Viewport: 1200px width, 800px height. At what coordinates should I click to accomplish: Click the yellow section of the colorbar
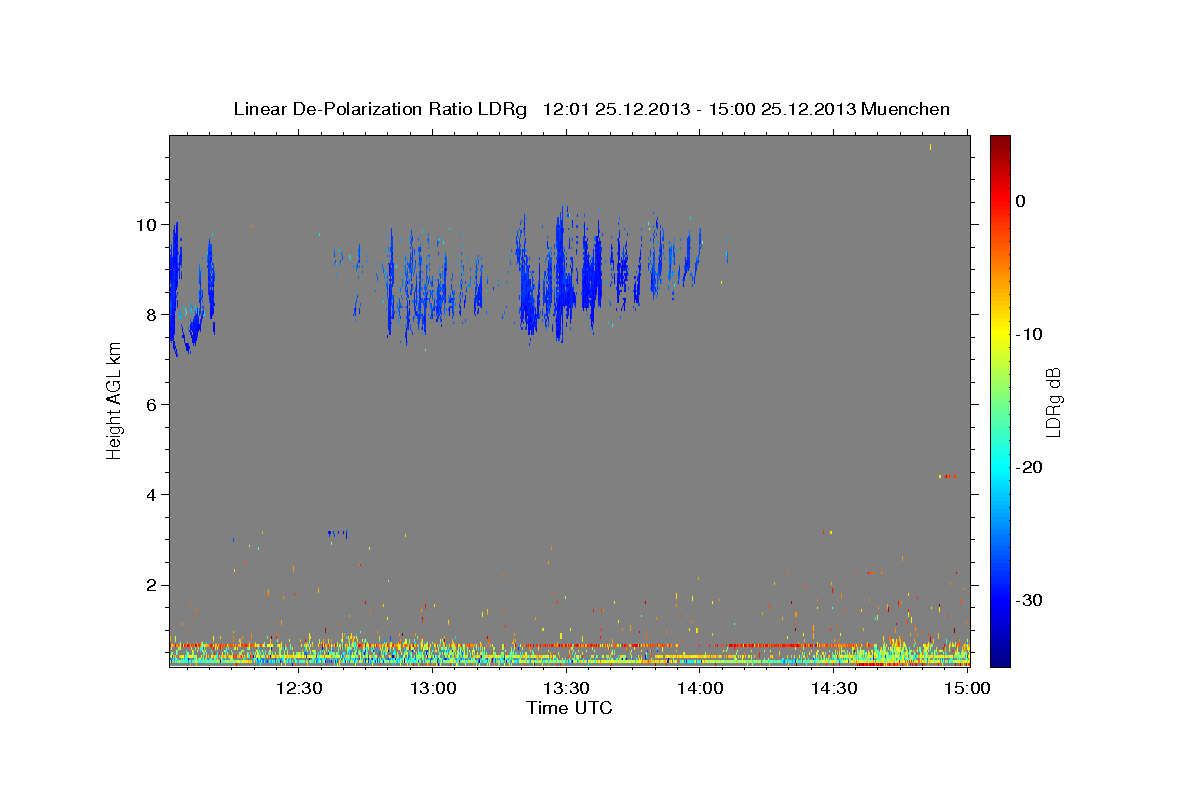click(x=1000, y=330)
